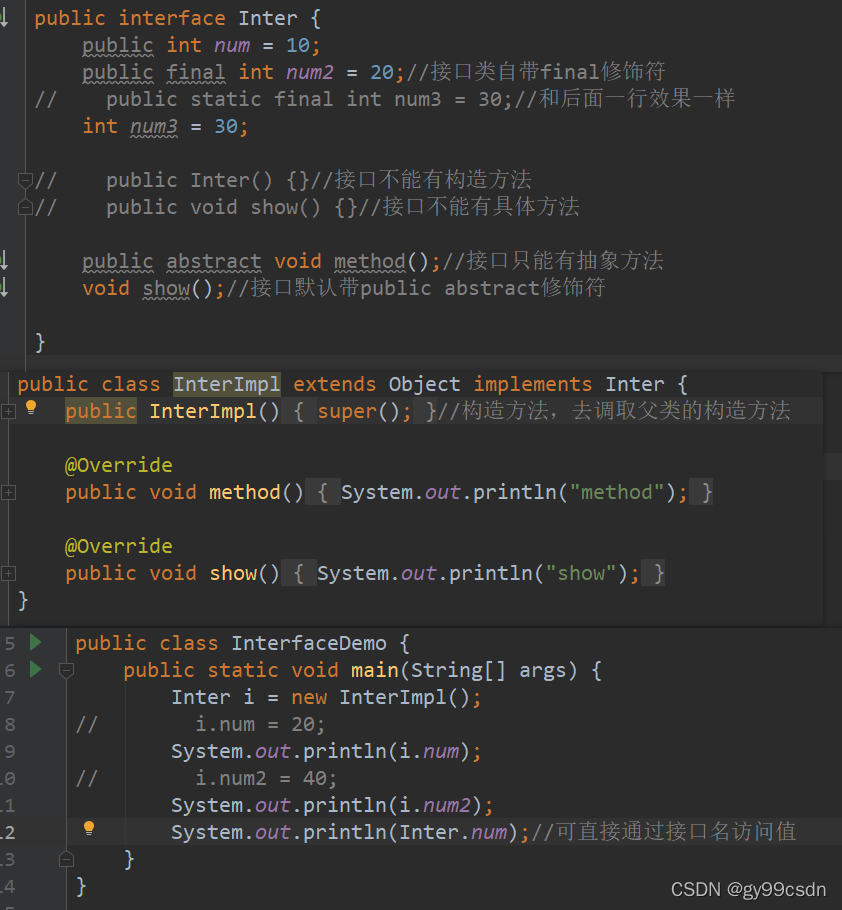Screen dimensions: 842x910
Task: Click the commented line 'i.num = 20;'
Action: coord(260,724)
